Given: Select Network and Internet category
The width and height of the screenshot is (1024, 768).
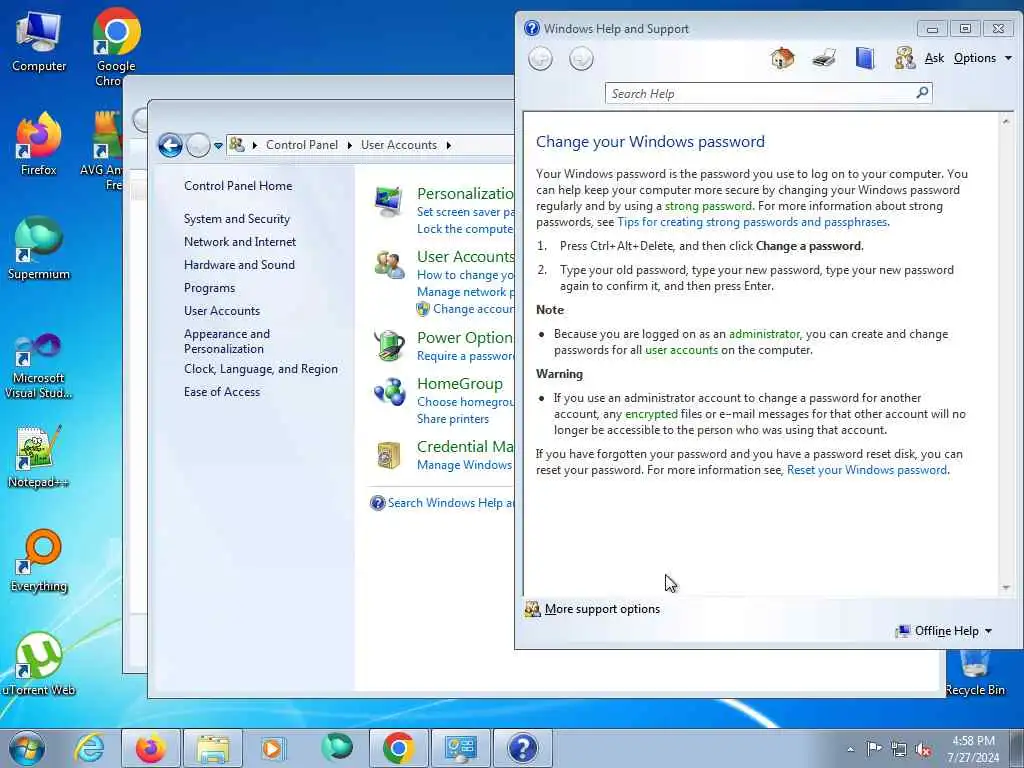Looking at the screenshot, I should [240, 242].
